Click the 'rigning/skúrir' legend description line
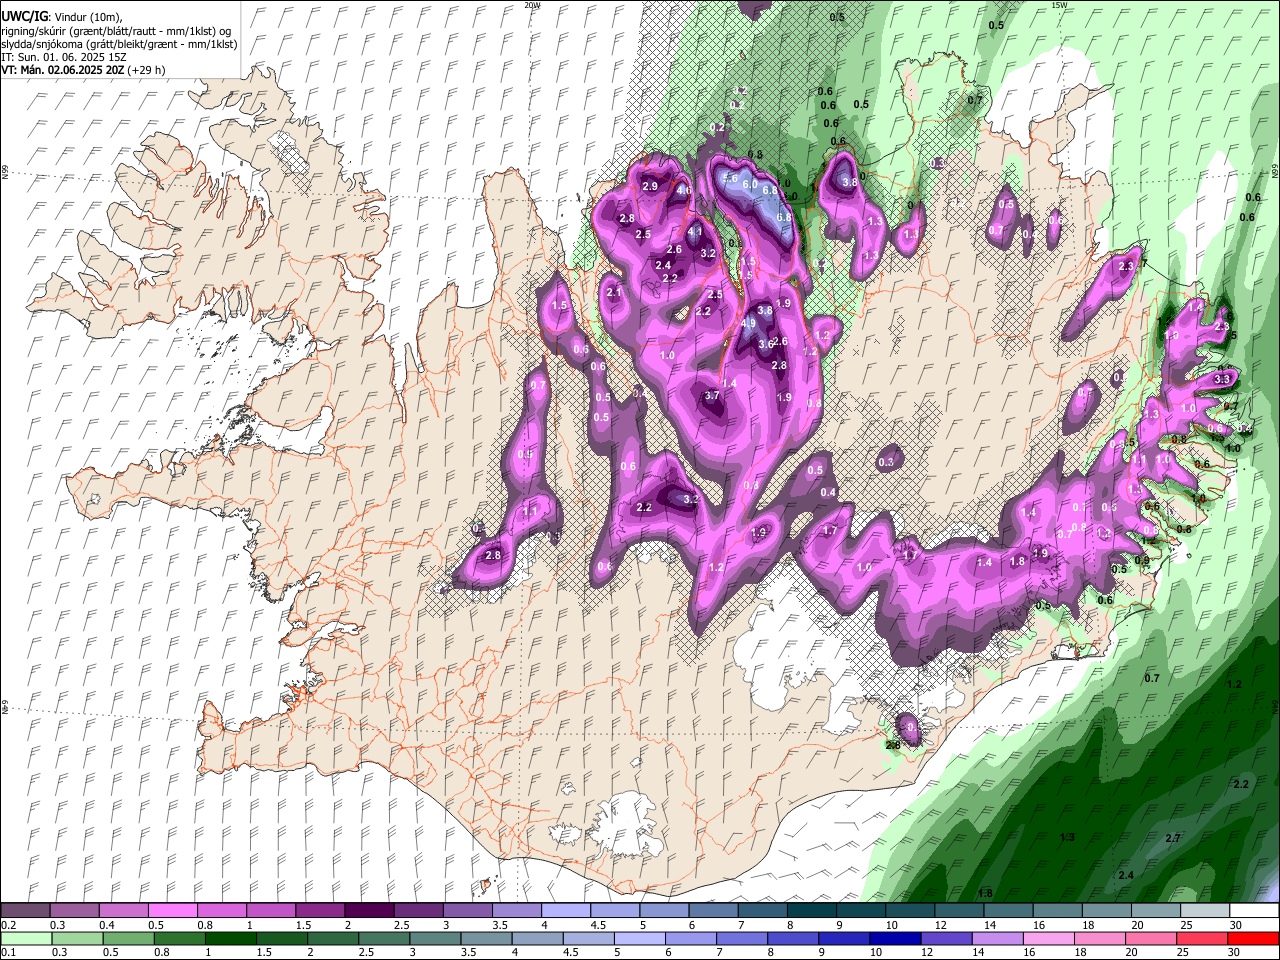Screen dimensions: 1280x960 pos(116,31)
